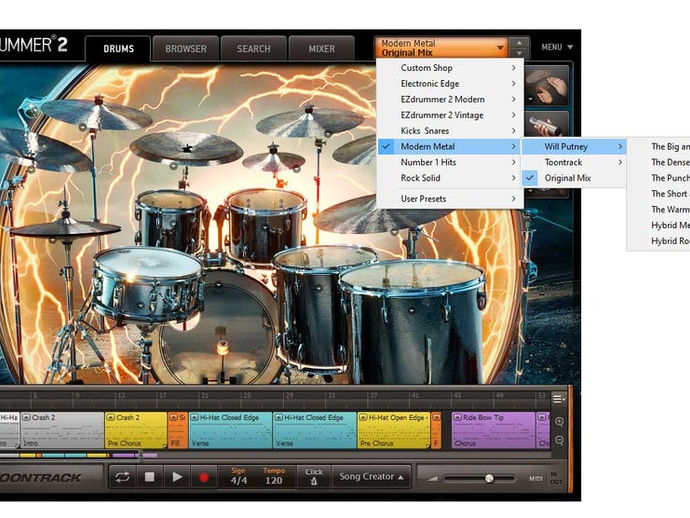This screenshot has width=690, height=518.
Task: Toggle the loop playback button
Action: (x=122, y=477)
